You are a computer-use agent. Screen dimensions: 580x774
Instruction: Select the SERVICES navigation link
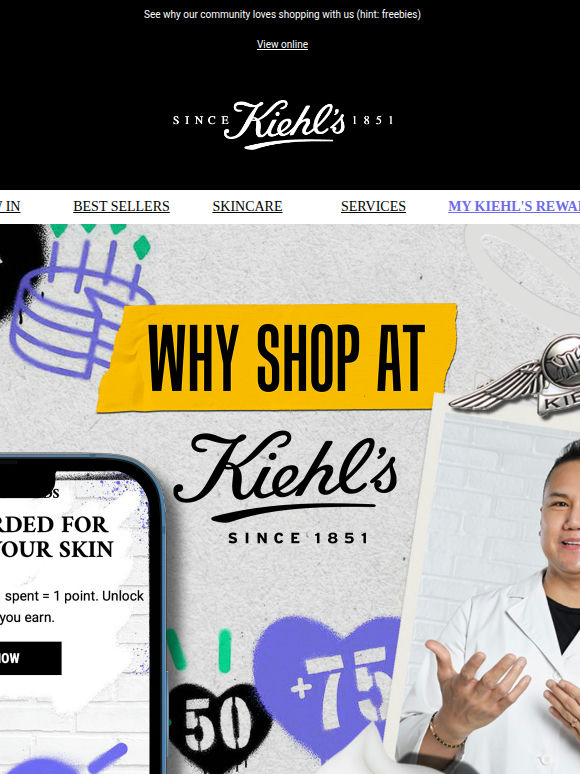point(373,206)
